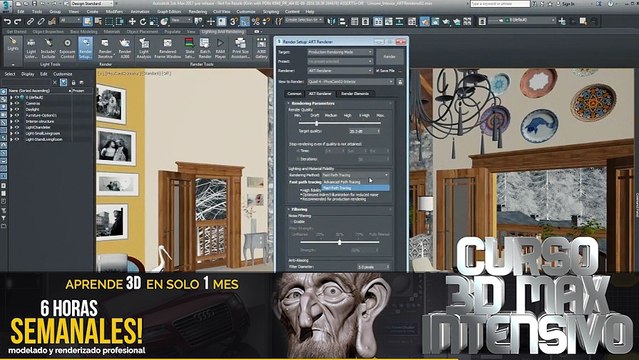Open the A360 Gallery
The width and height of the screenshot is (639, 360).
pyautogui.click(x=261, y=49)
